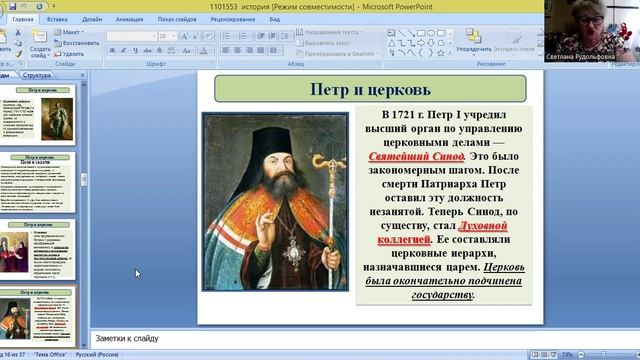Click the zoom slider in status bar
640x360 pixels.
[x=604, y=355]
